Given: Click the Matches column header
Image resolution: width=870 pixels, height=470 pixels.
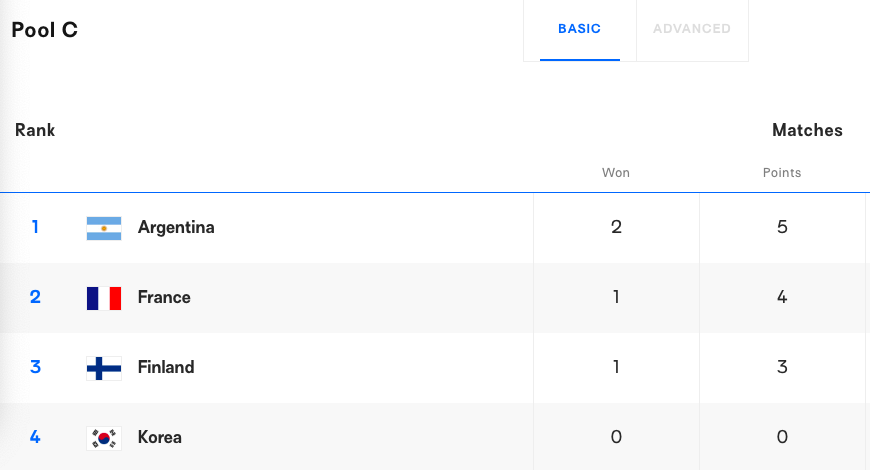Looking at the screenshot, I should (x=807, y=130).
